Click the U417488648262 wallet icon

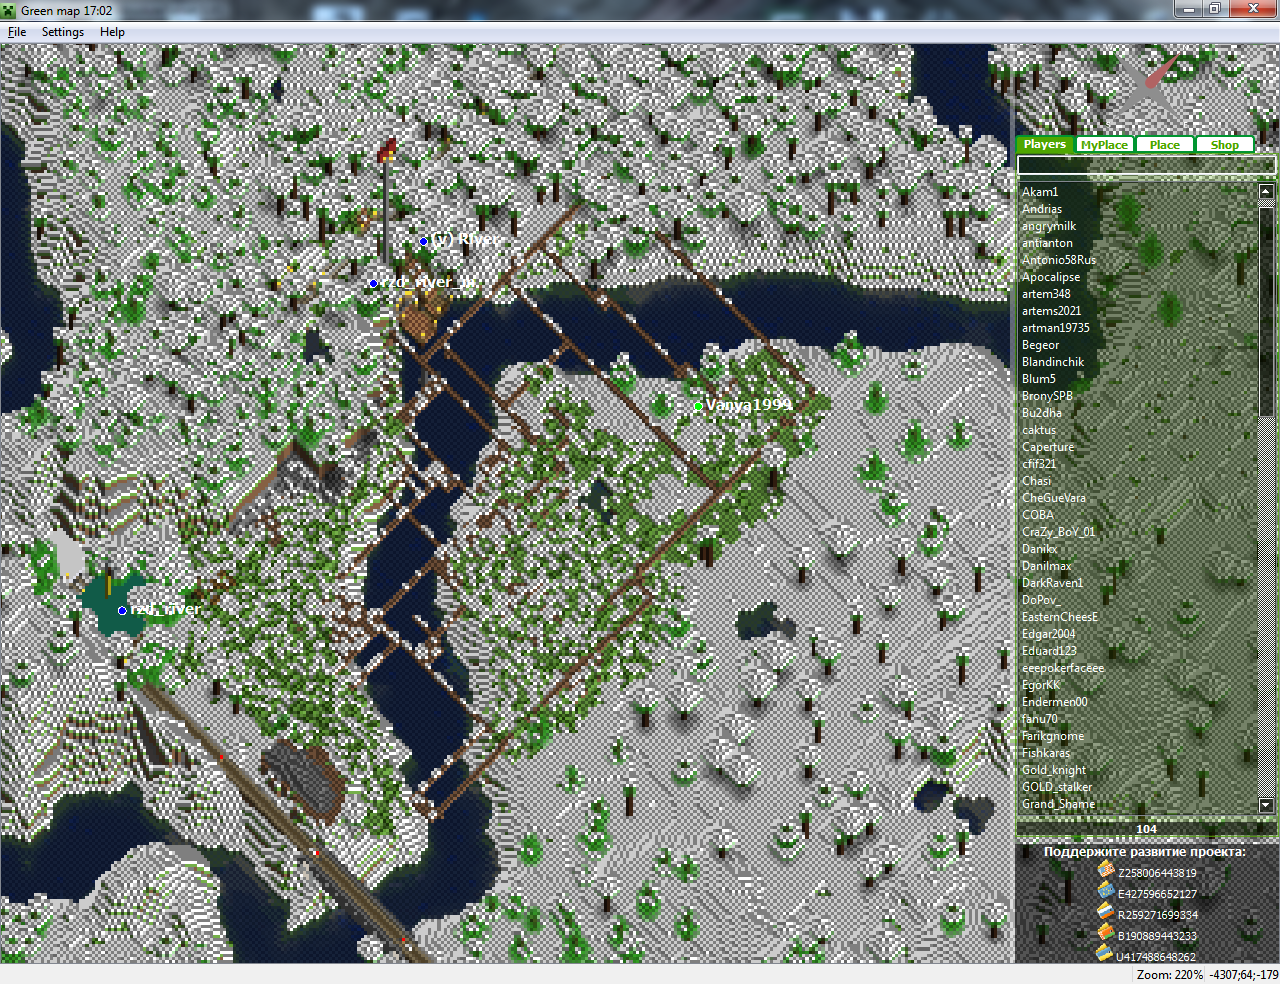tap(1105, 954)
